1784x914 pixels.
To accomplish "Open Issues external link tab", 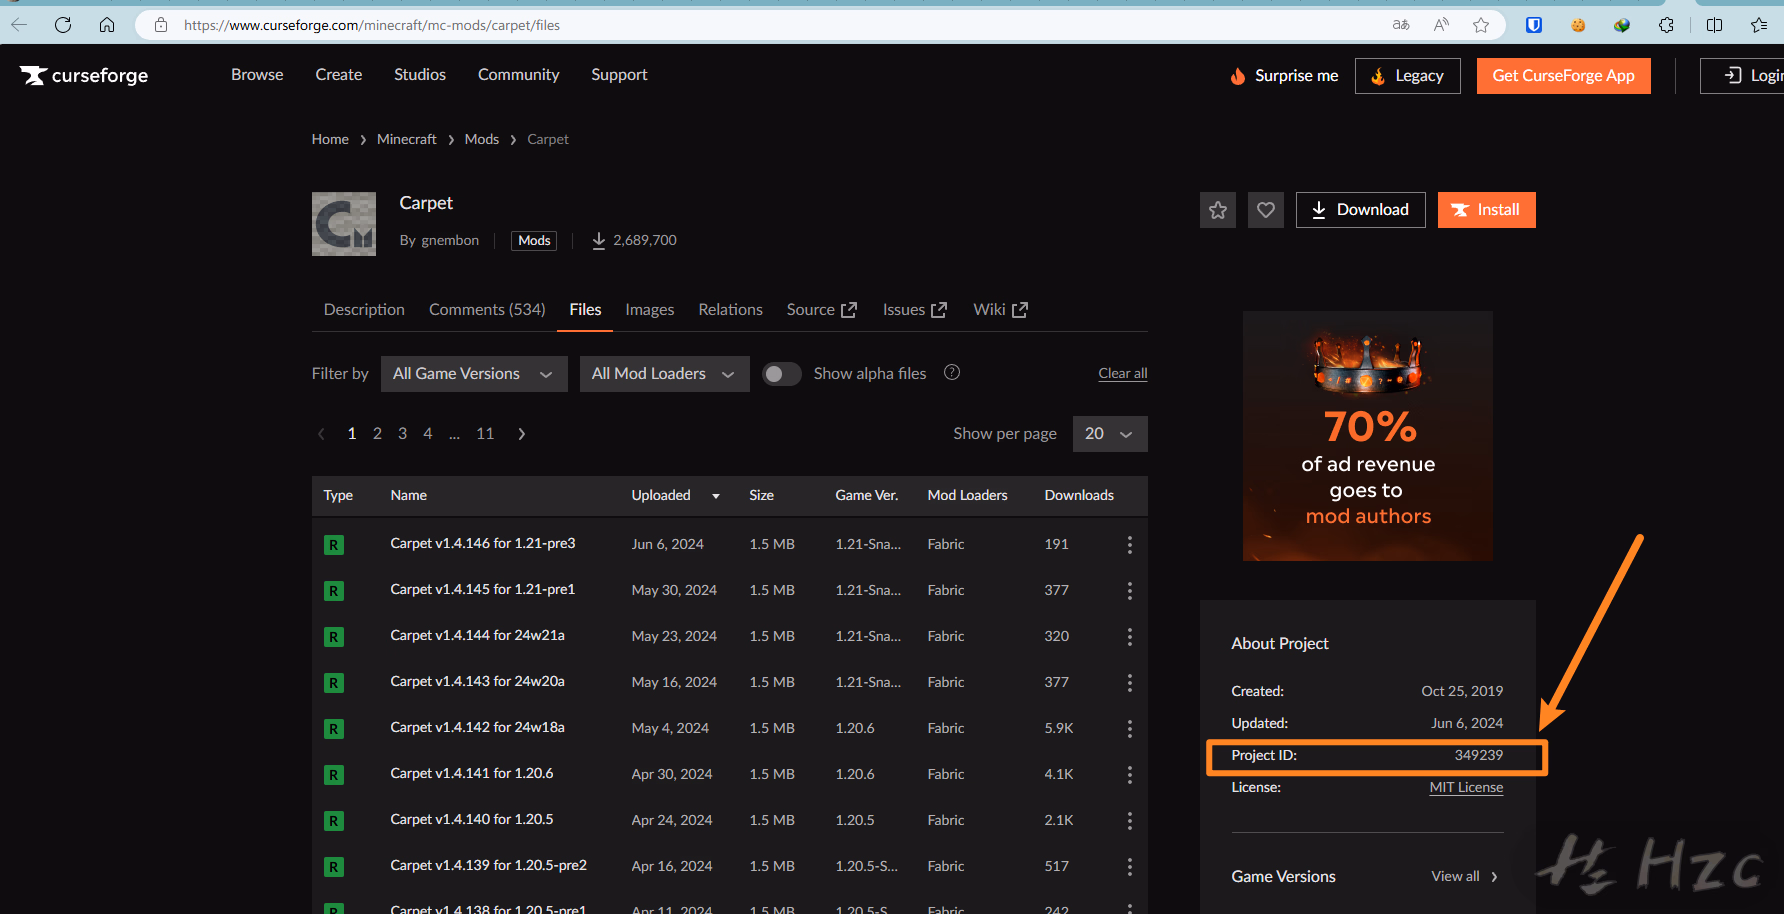I will pos(915,309).
